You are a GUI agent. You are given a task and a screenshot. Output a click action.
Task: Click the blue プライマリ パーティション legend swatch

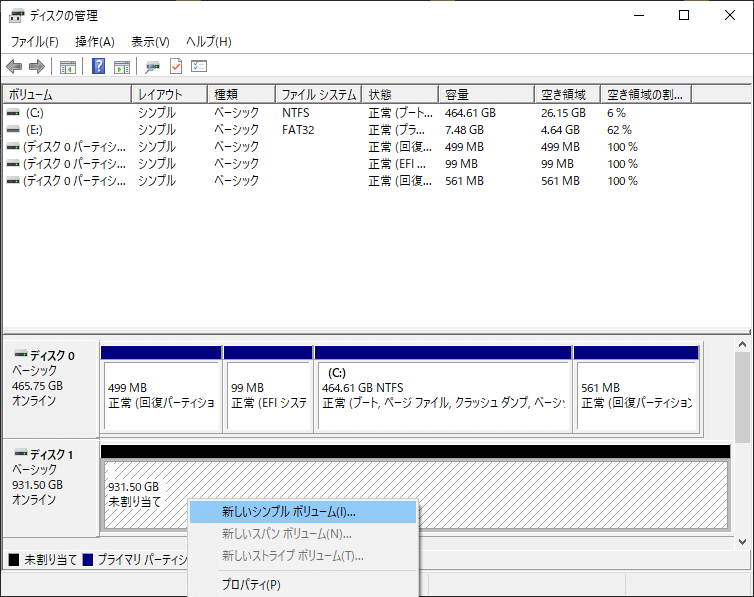point(88,560)
